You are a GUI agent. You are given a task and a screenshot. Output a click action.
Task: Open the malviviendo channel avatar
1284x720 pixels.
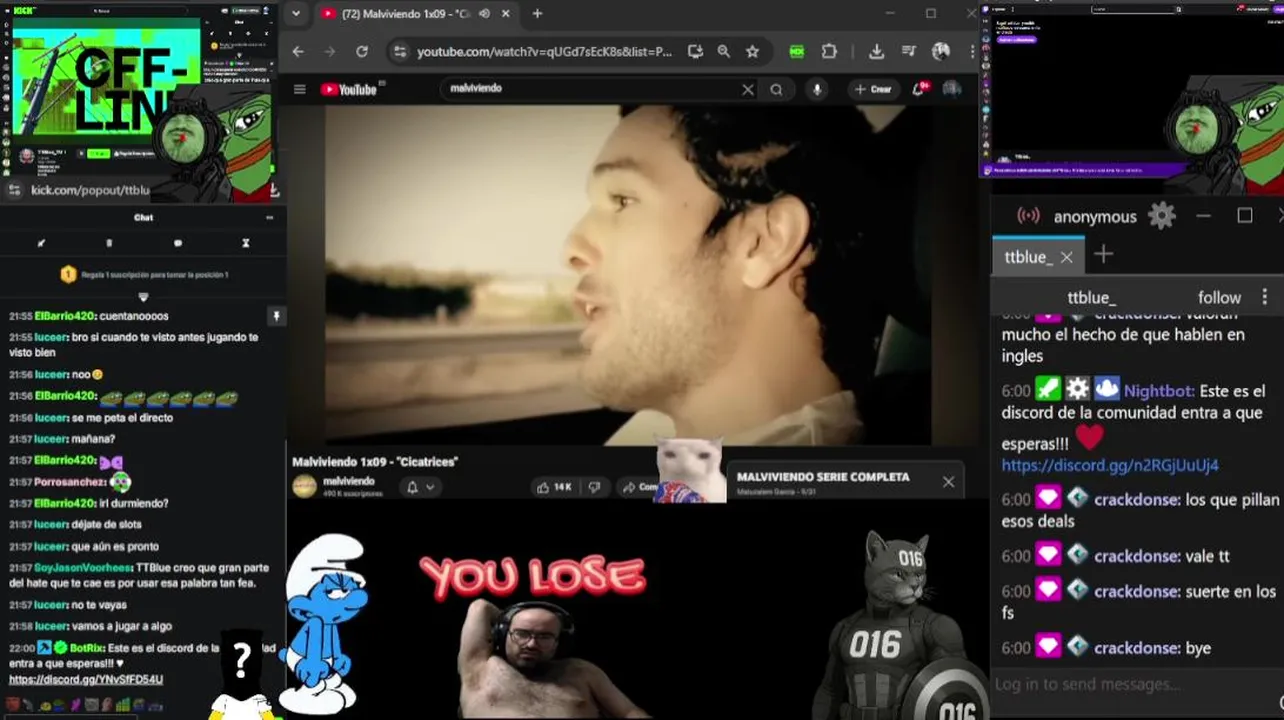[x=304, y=487]
